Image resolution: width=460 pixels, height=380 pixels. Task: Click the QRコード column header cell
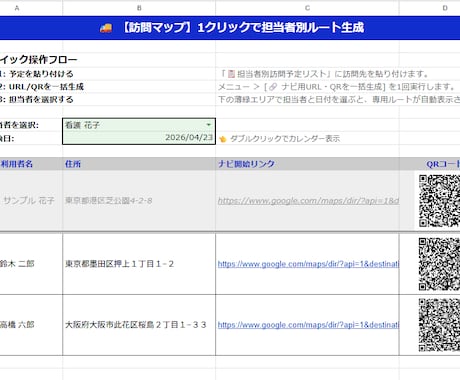(430, 164)
